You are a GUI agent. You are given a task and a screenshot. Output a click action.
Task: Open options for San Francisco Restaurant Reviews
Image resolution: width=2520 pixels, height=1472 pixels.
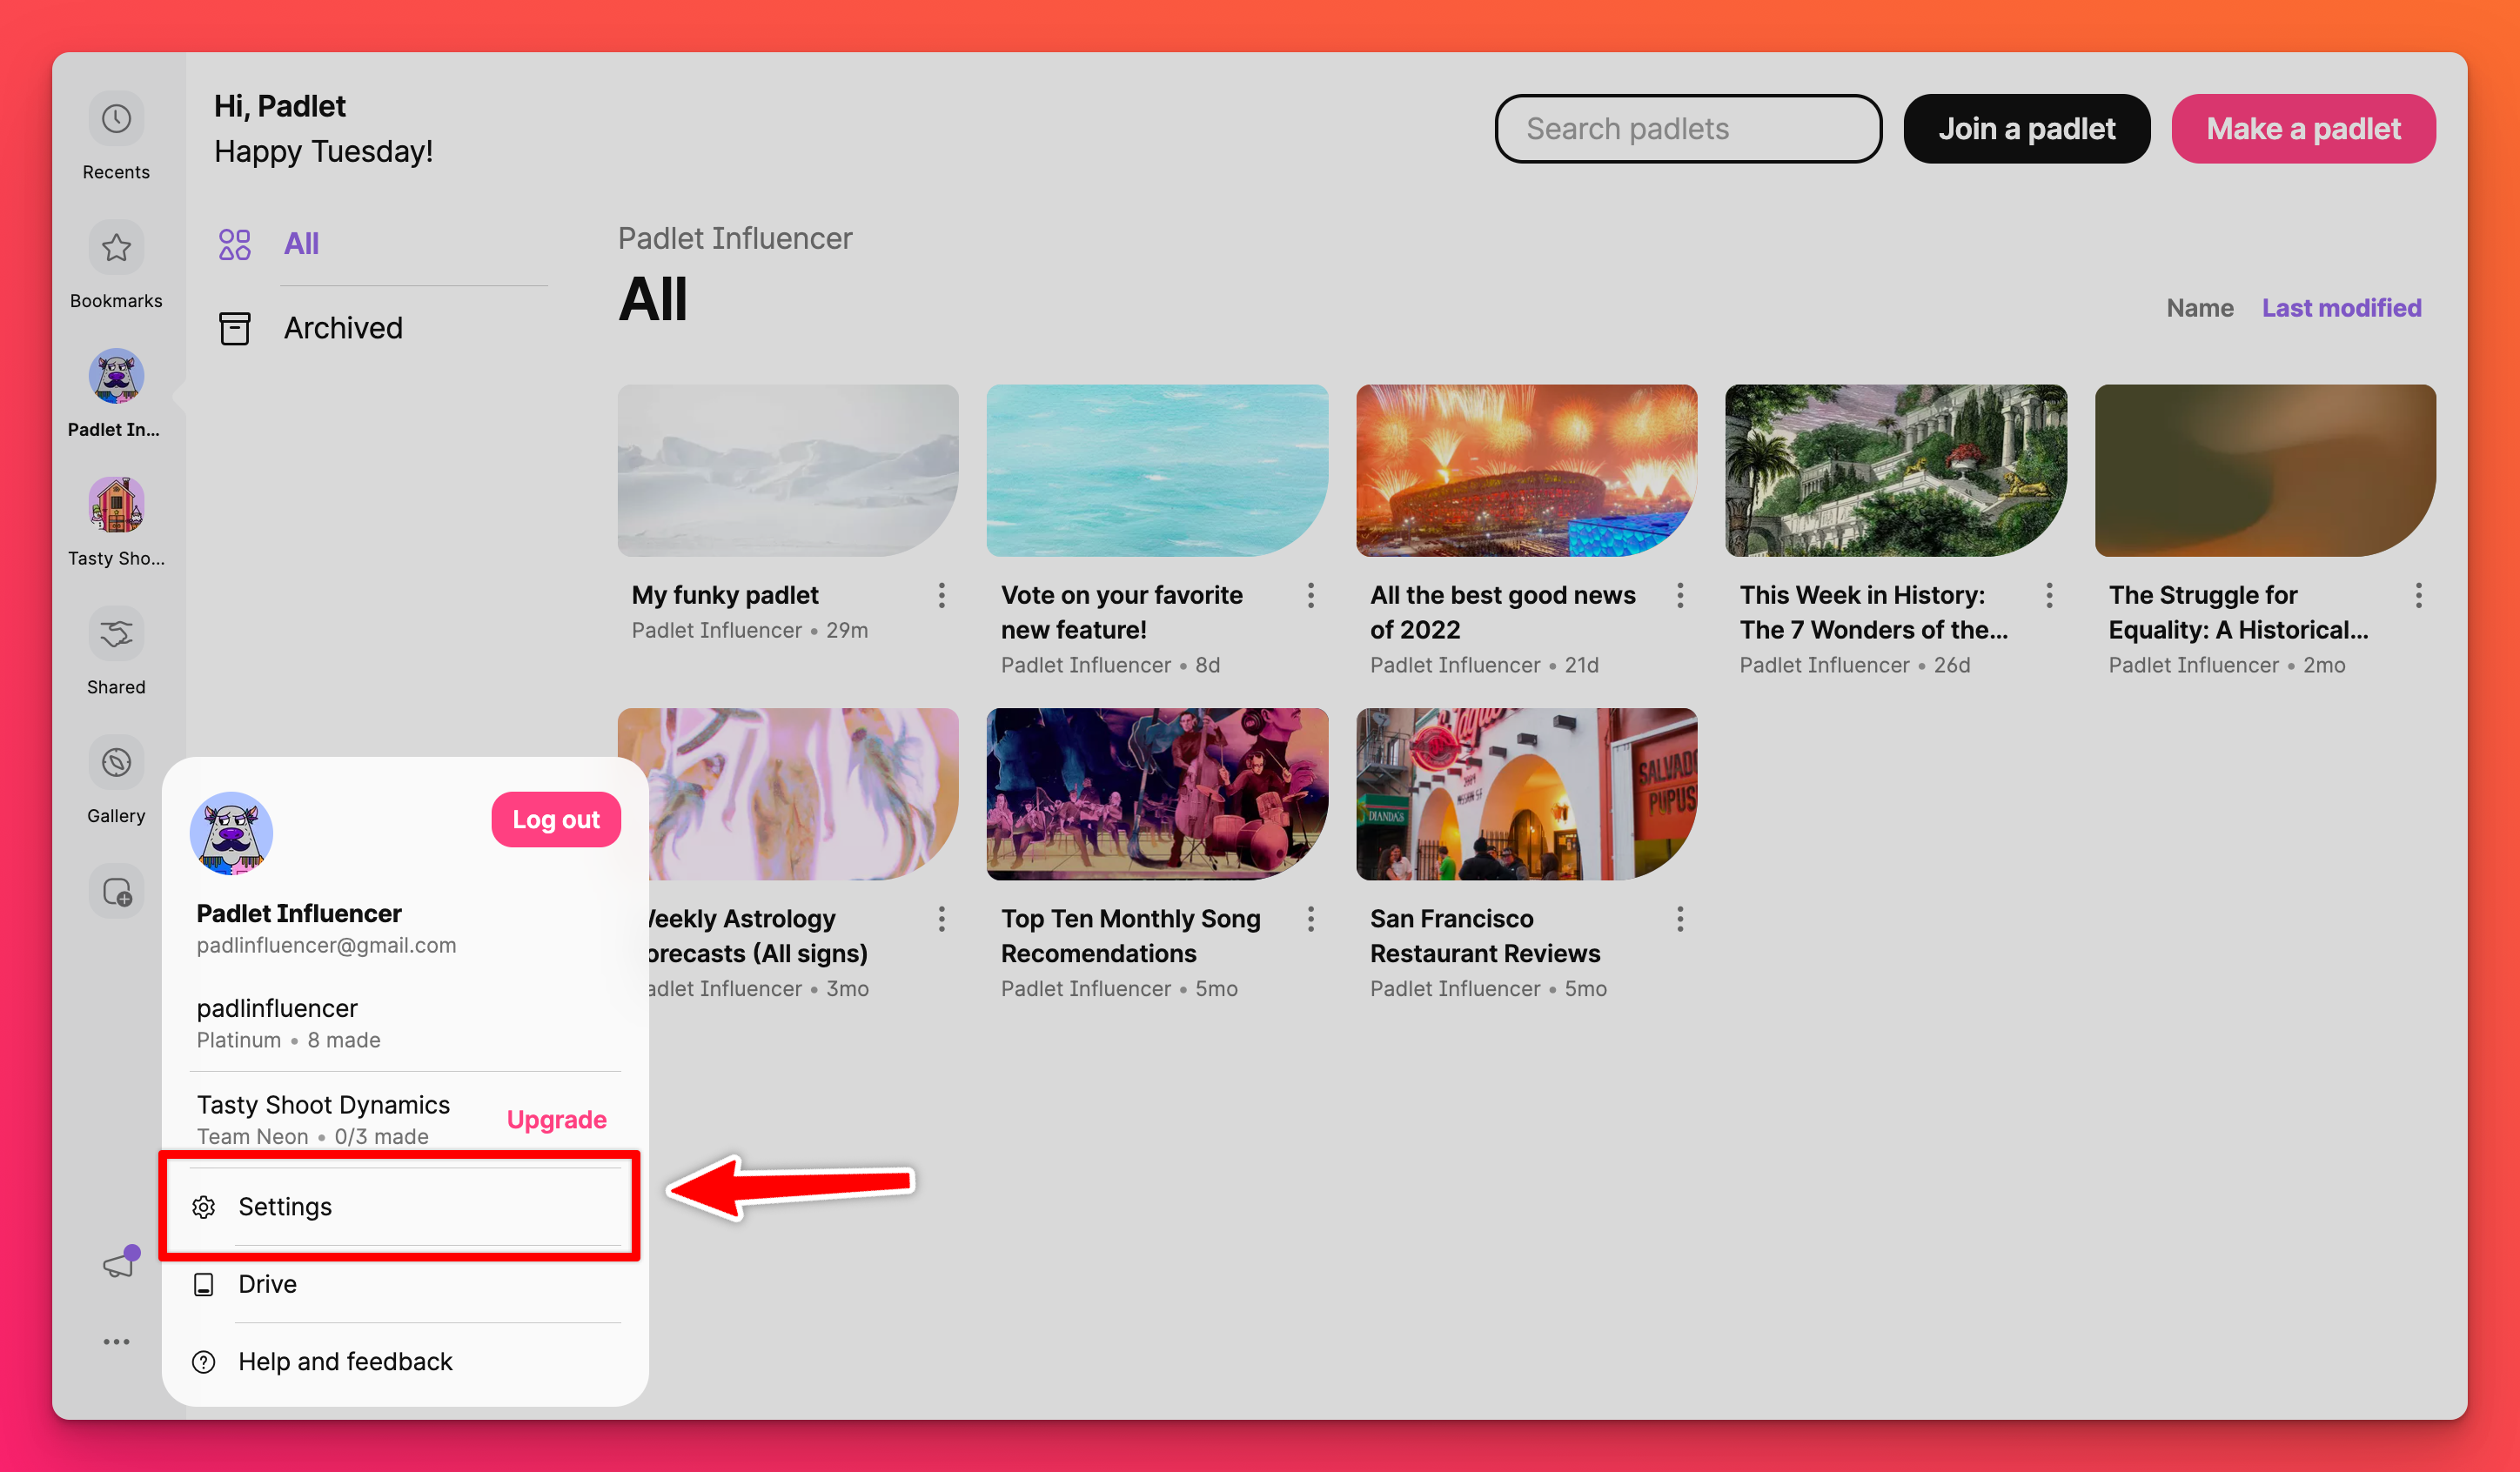pyautogui.click(x=1680, y=919)
